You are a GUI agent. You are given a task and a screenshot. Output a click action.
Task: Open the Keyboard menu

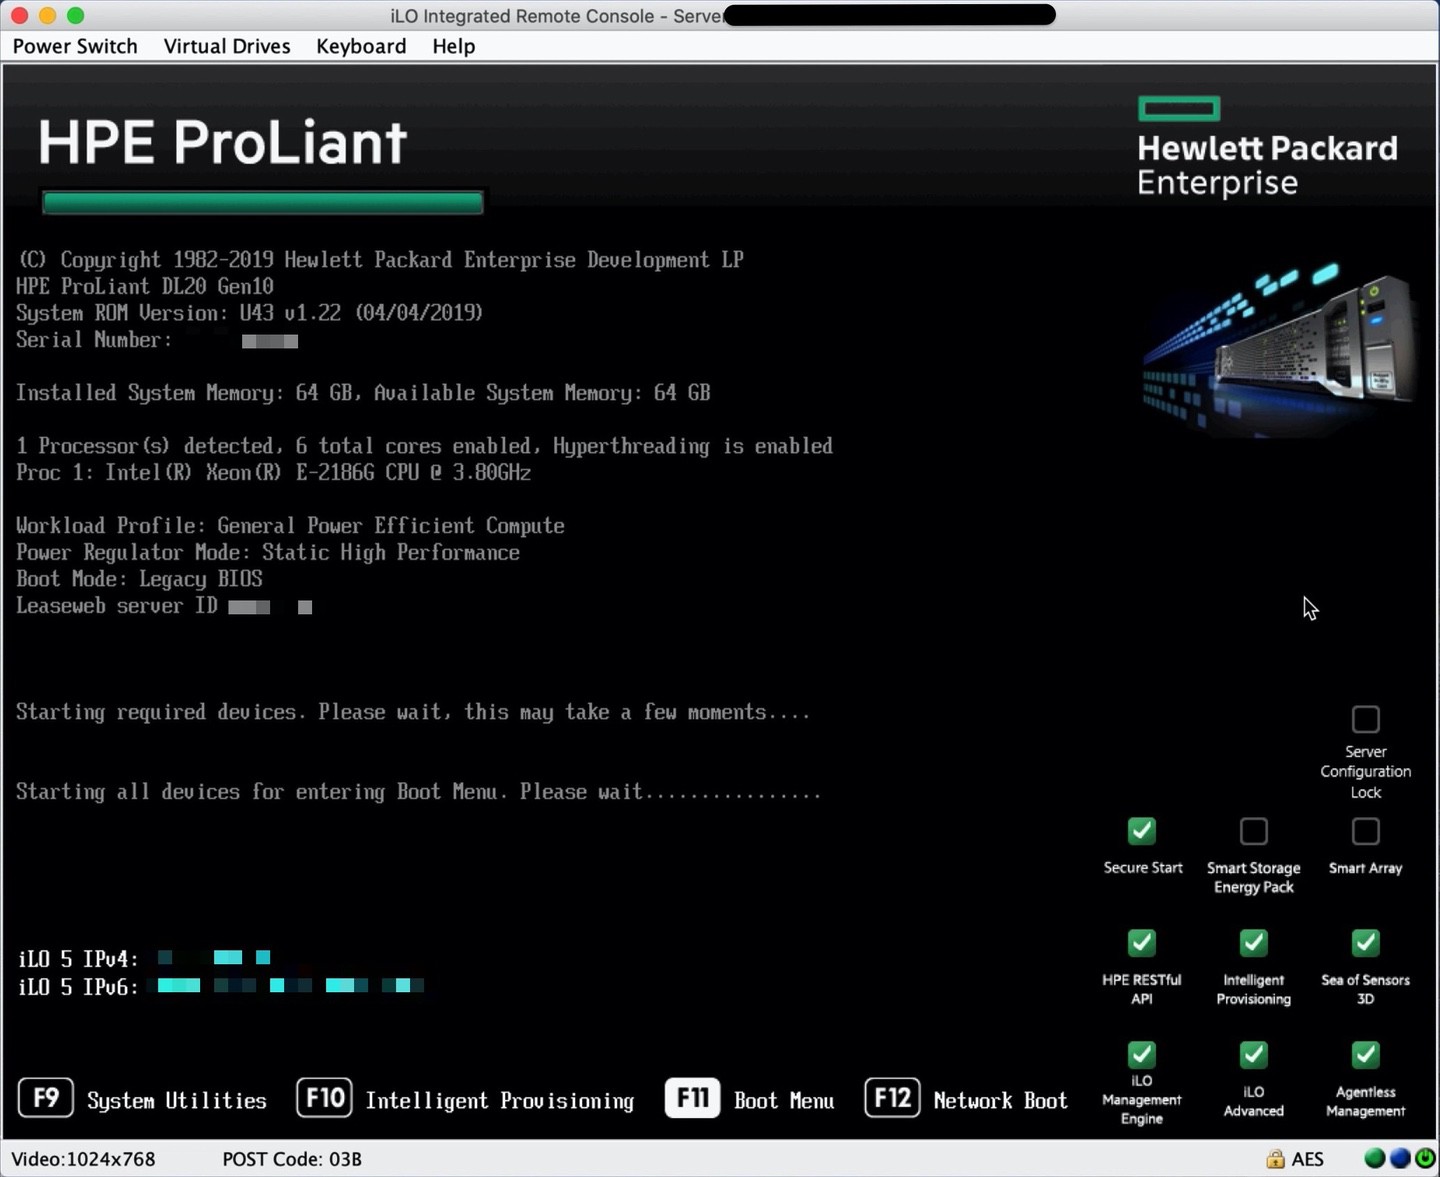tap(361, 46)
